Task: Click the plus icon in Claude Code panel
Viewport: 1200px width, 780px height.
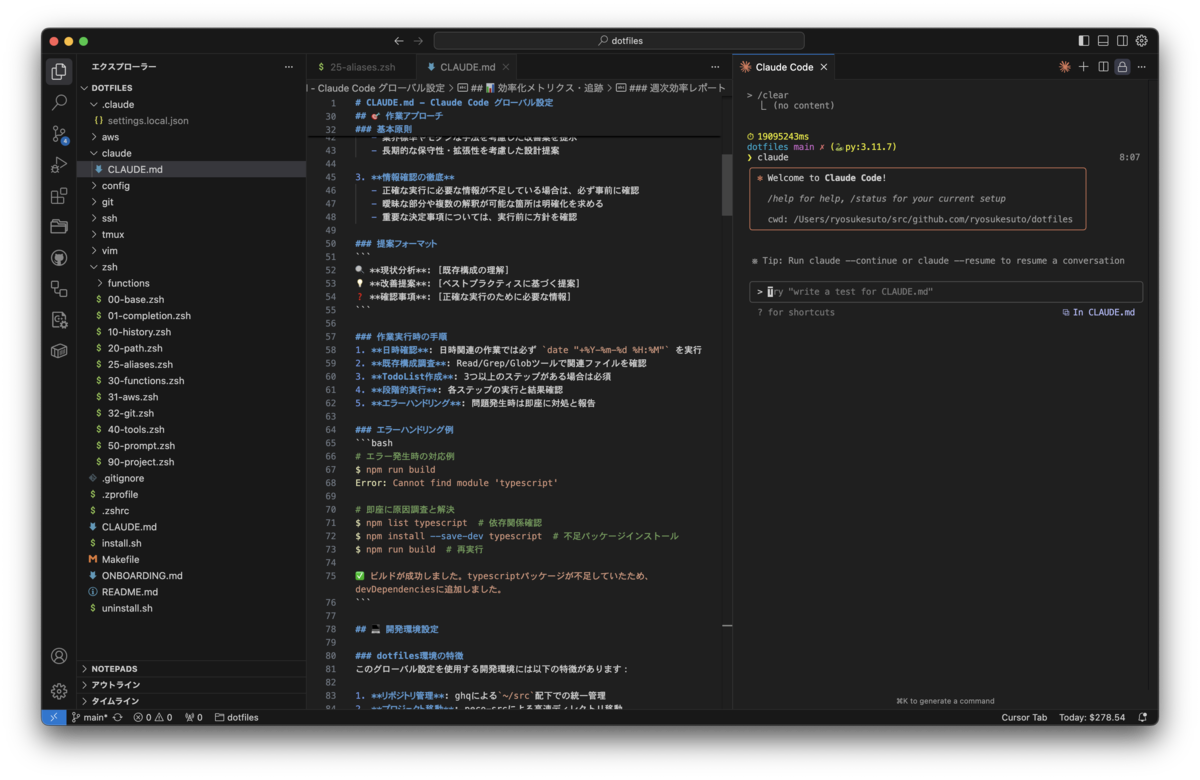Action: 1084,67
